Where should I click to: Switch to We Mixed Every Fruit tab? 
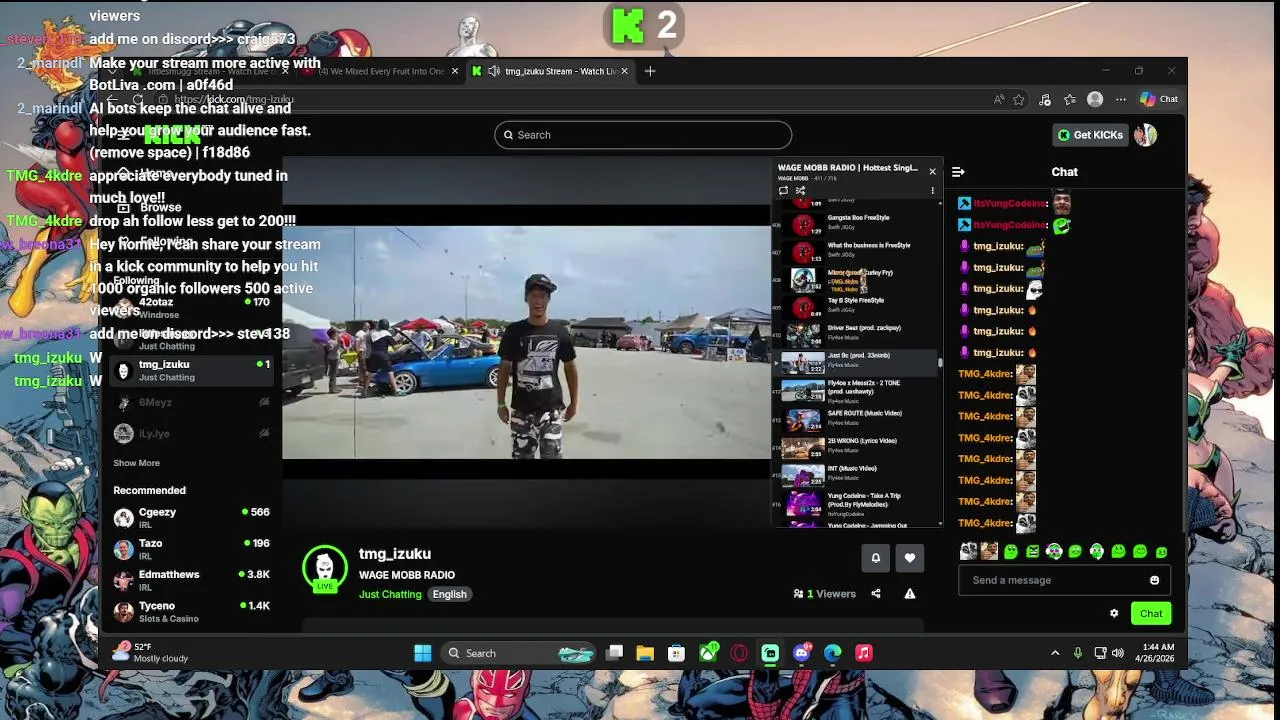(380, 71)
